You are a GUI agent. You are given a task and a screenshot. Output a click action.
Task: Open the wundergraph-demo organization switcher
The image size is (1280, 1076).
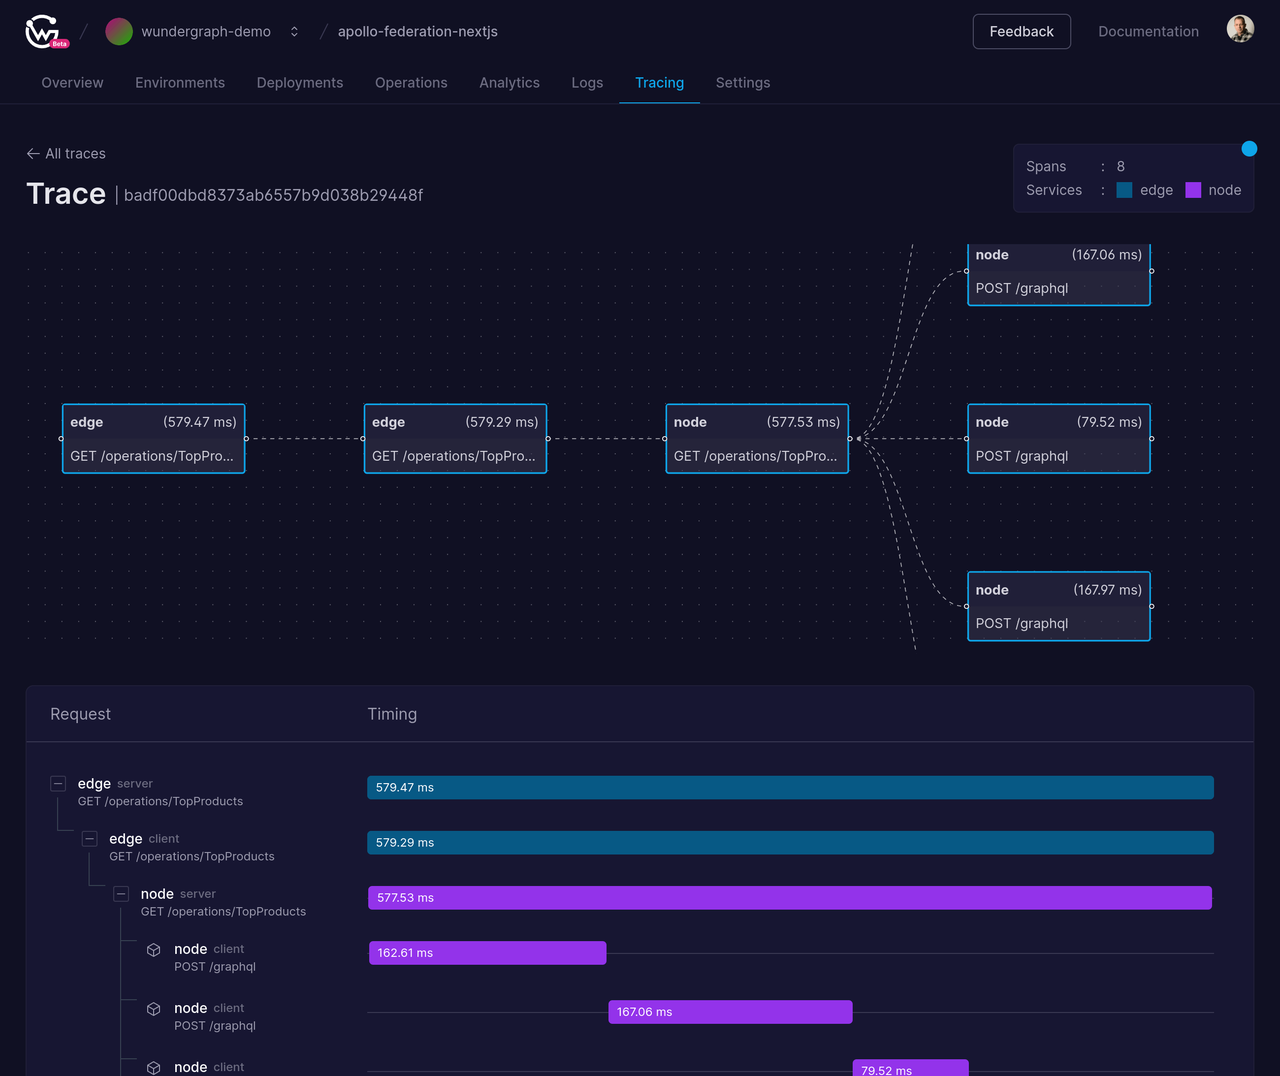pos(294,31)
